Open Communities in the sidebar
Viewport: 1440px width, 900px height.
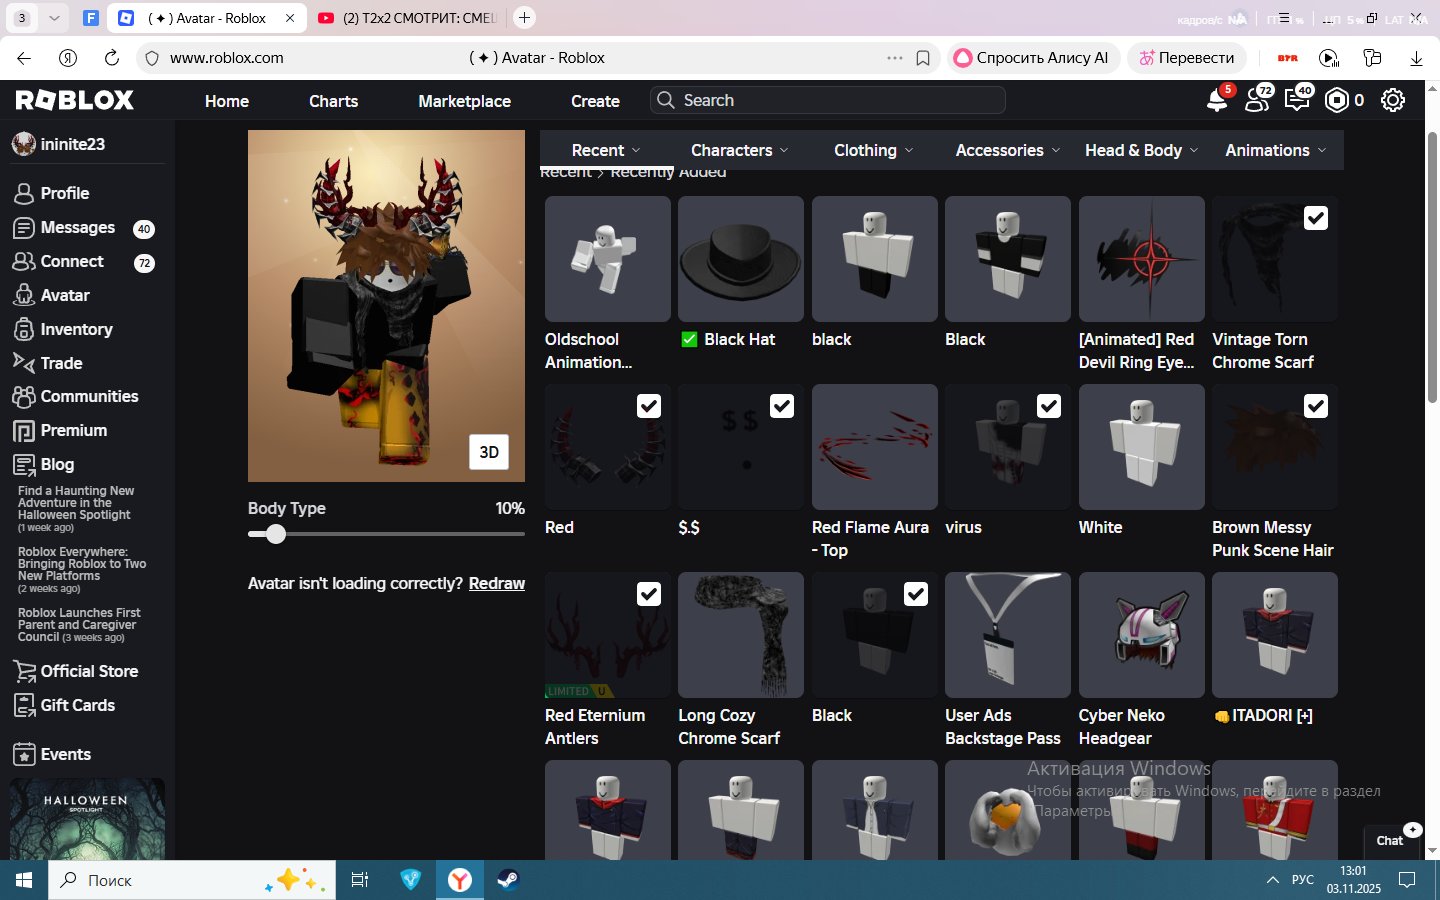coord(89,396)
